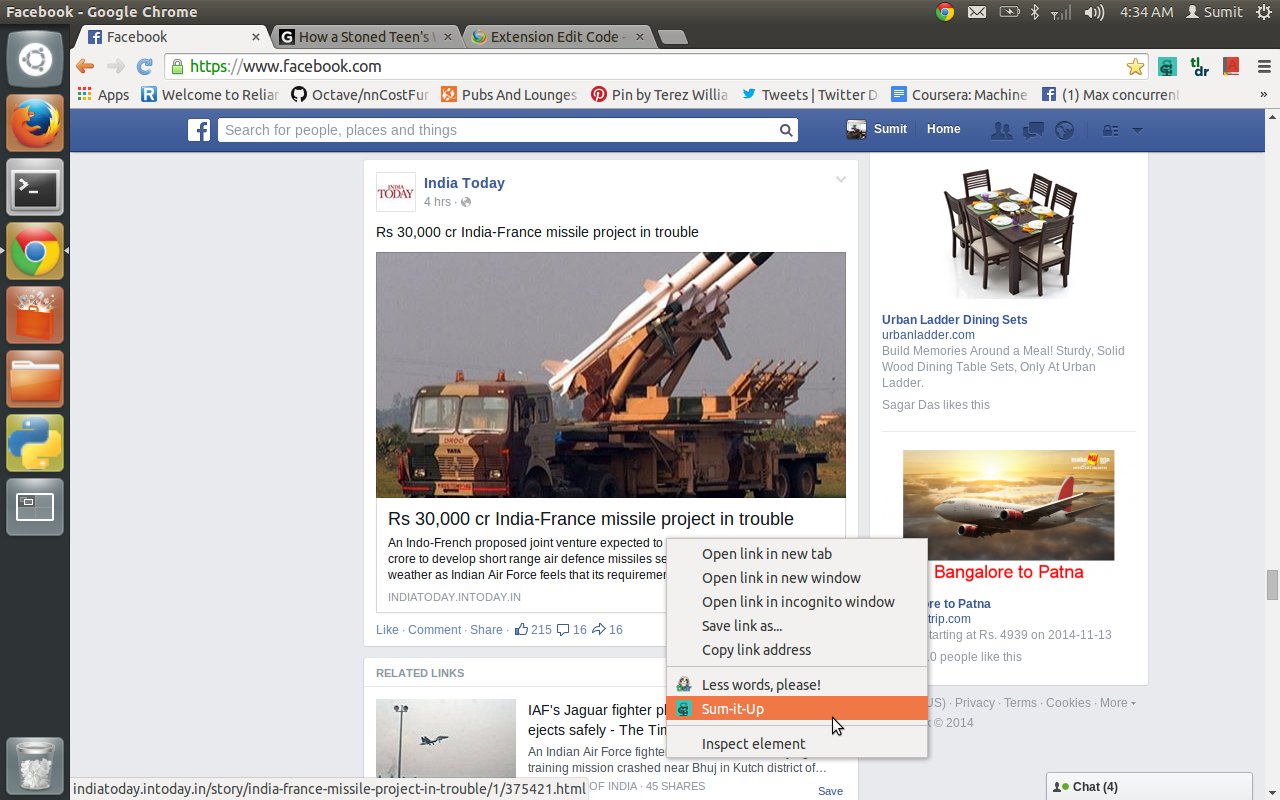Click the Chrome back arrow button
The image size is (1280, 800).
click(x=85, y=66)
